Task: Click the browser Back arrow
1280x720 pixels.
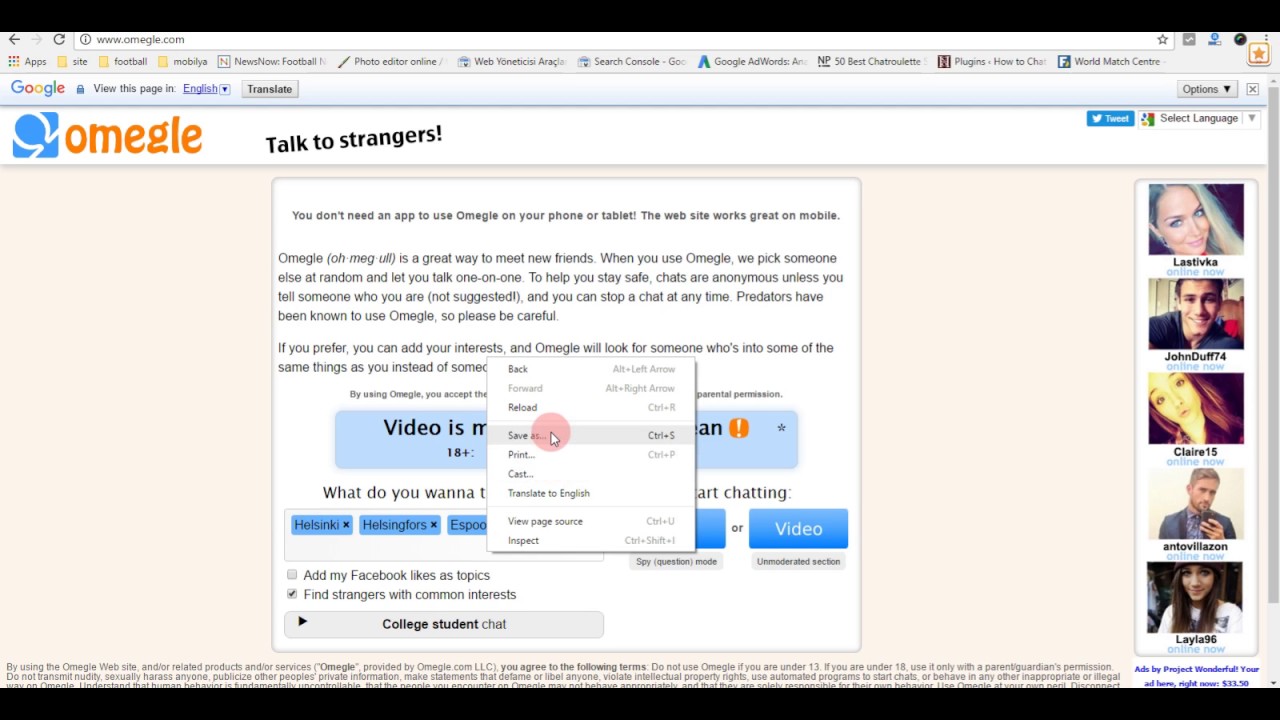Action: click(14, 39)
